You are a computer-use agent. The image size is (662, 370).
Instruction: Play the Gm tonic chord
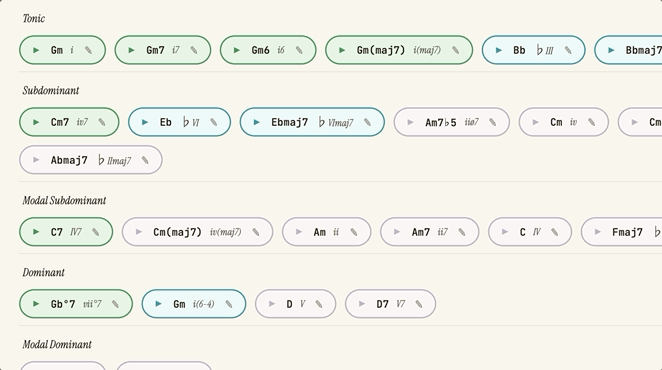[x=36, y=50]
